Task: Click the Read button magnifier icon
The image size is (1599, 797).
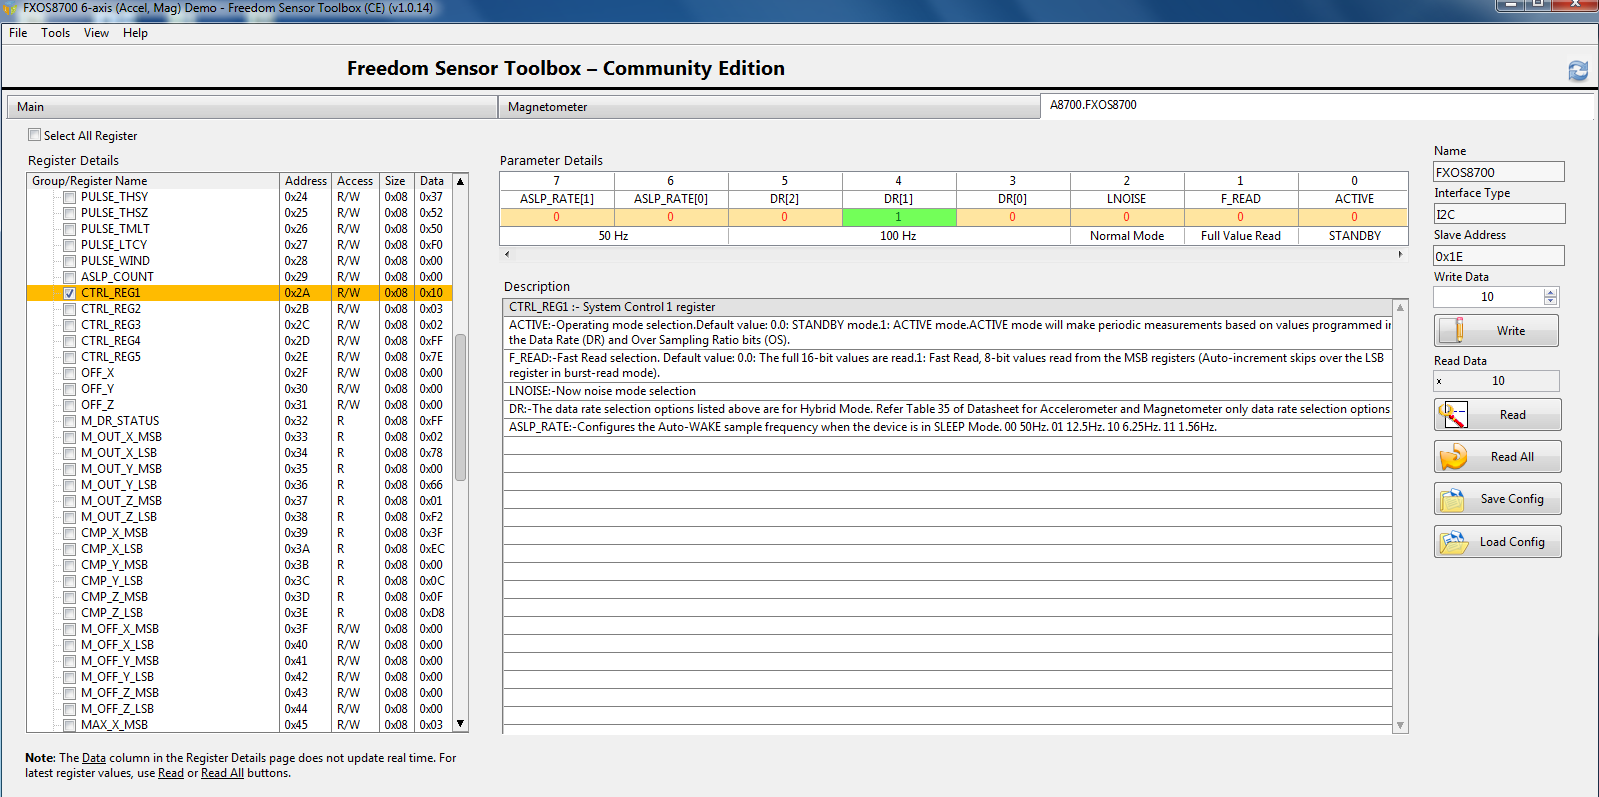Action: click(x=1453, y=414)
